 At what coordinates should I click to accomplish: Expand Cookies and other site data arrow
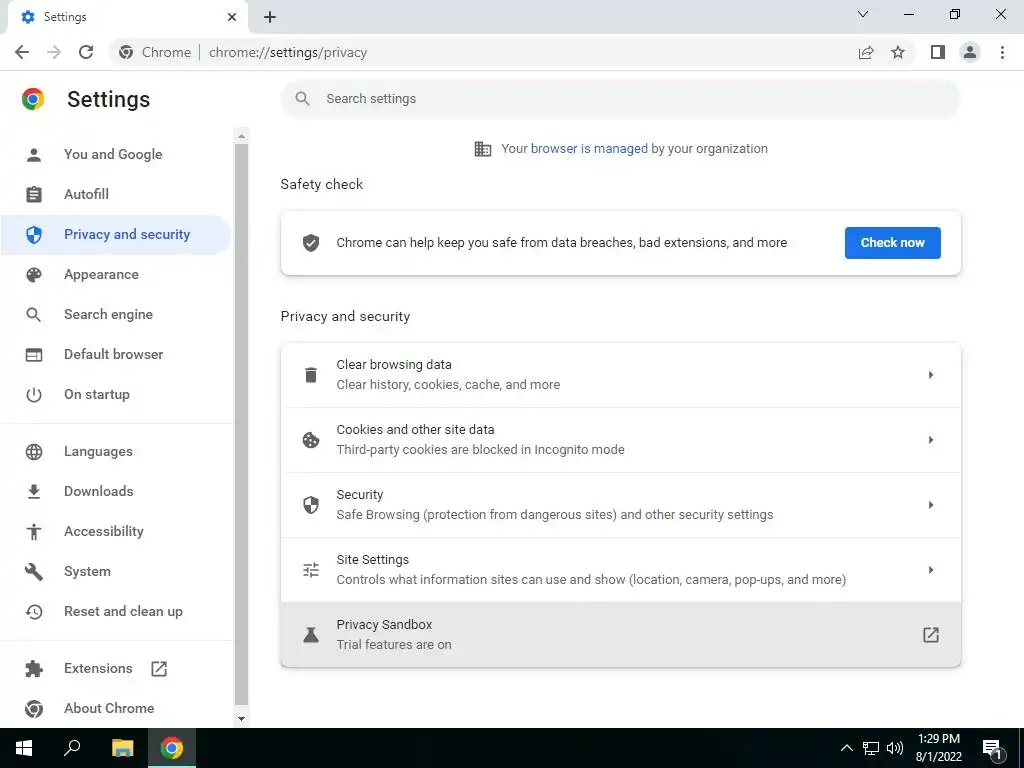coord(931,440)
